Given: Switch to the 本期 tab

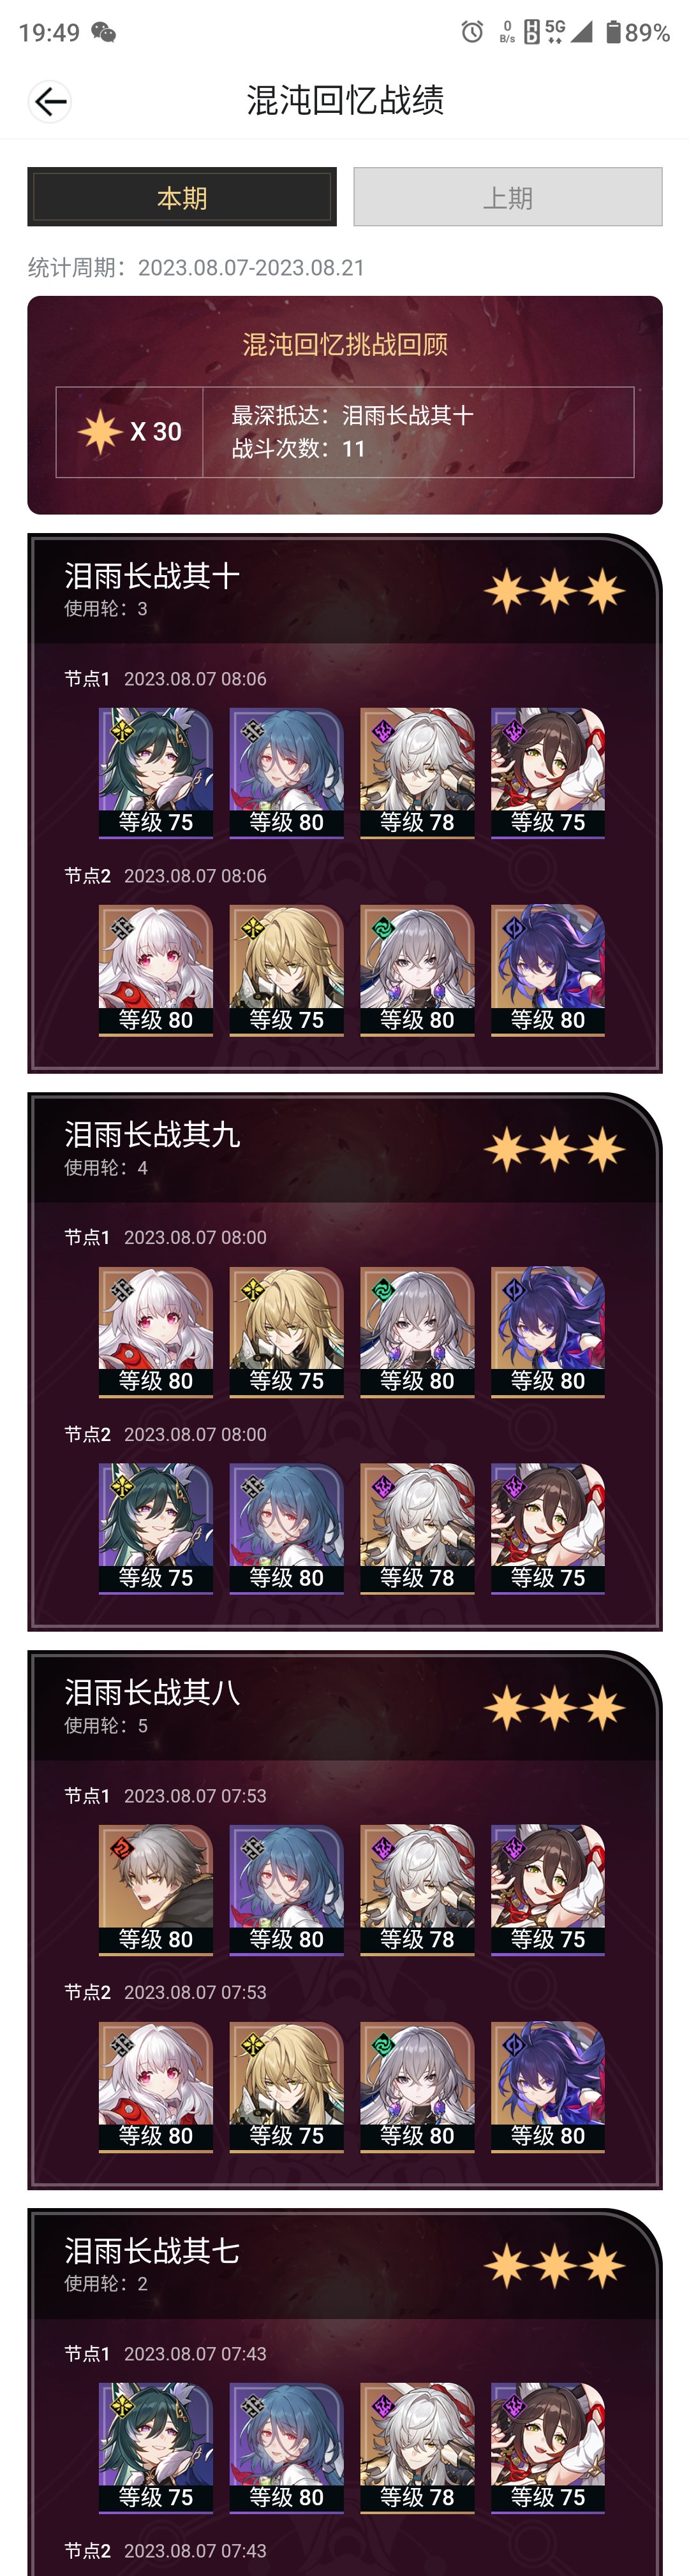Looking at the screenshot, I should tap(182, 197).
